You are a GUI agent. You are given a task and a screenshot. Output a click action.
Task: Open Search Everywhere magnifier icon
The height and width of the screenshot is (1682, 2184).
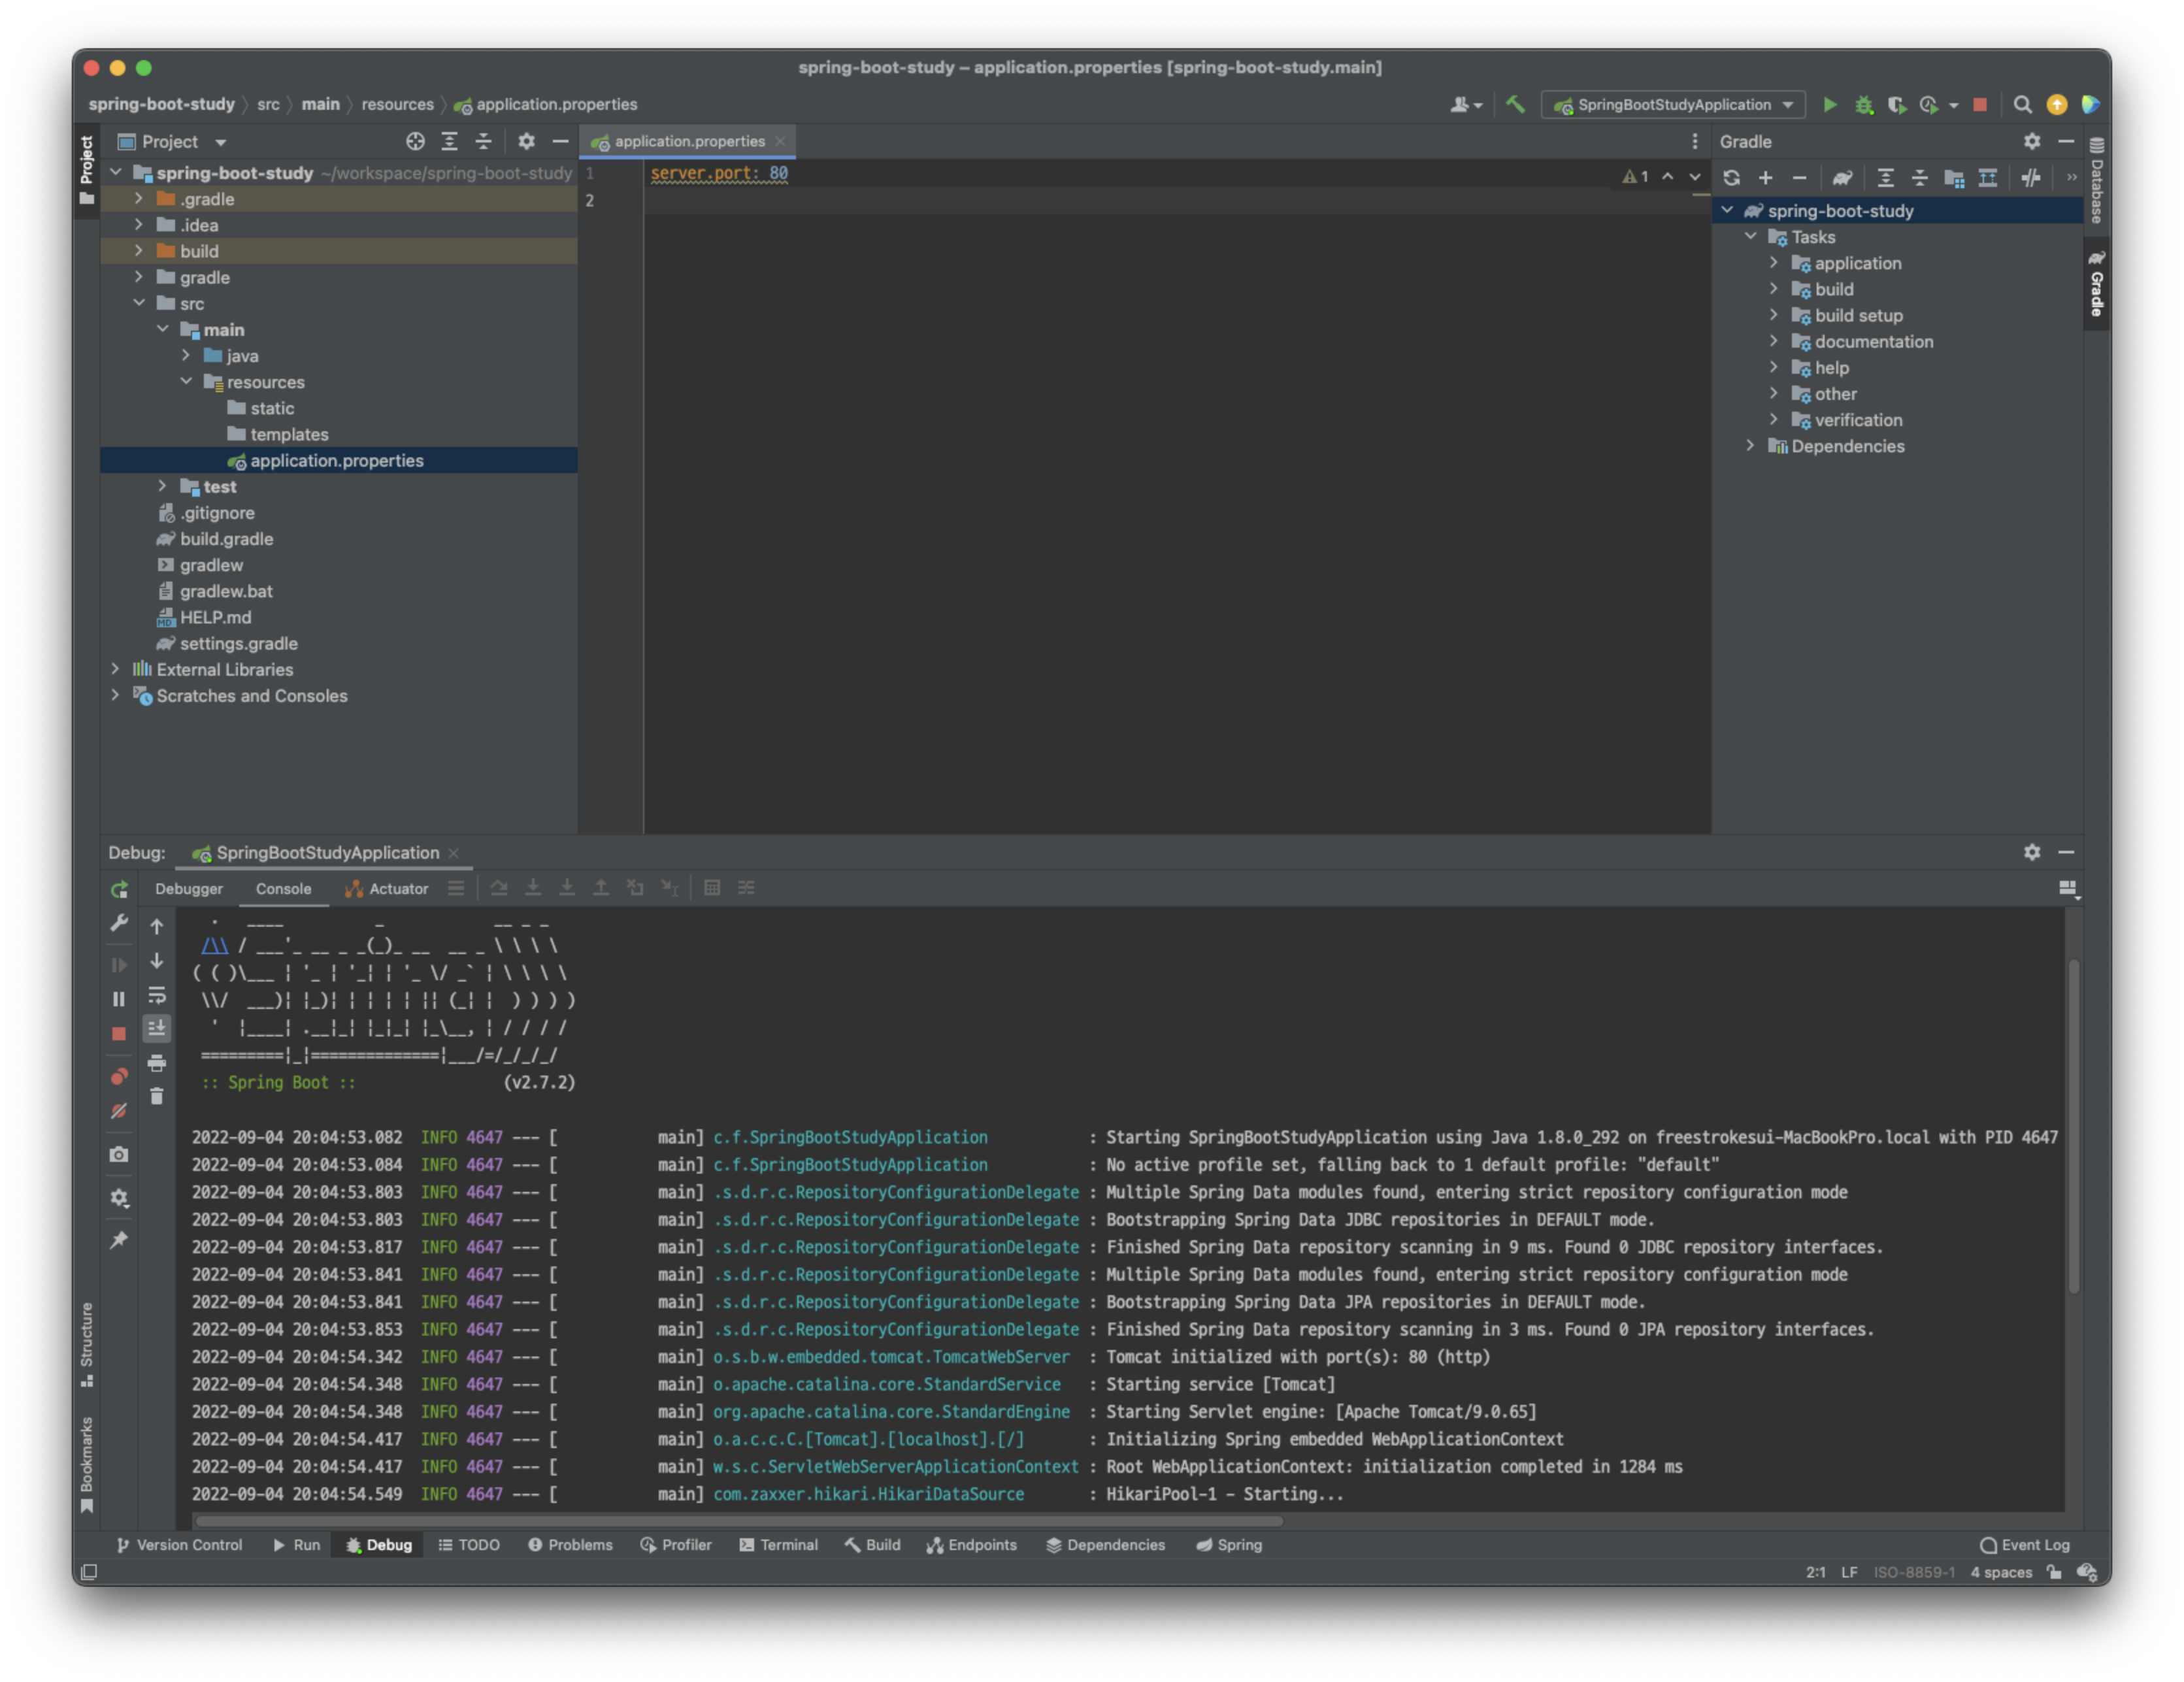(2022, 105)
